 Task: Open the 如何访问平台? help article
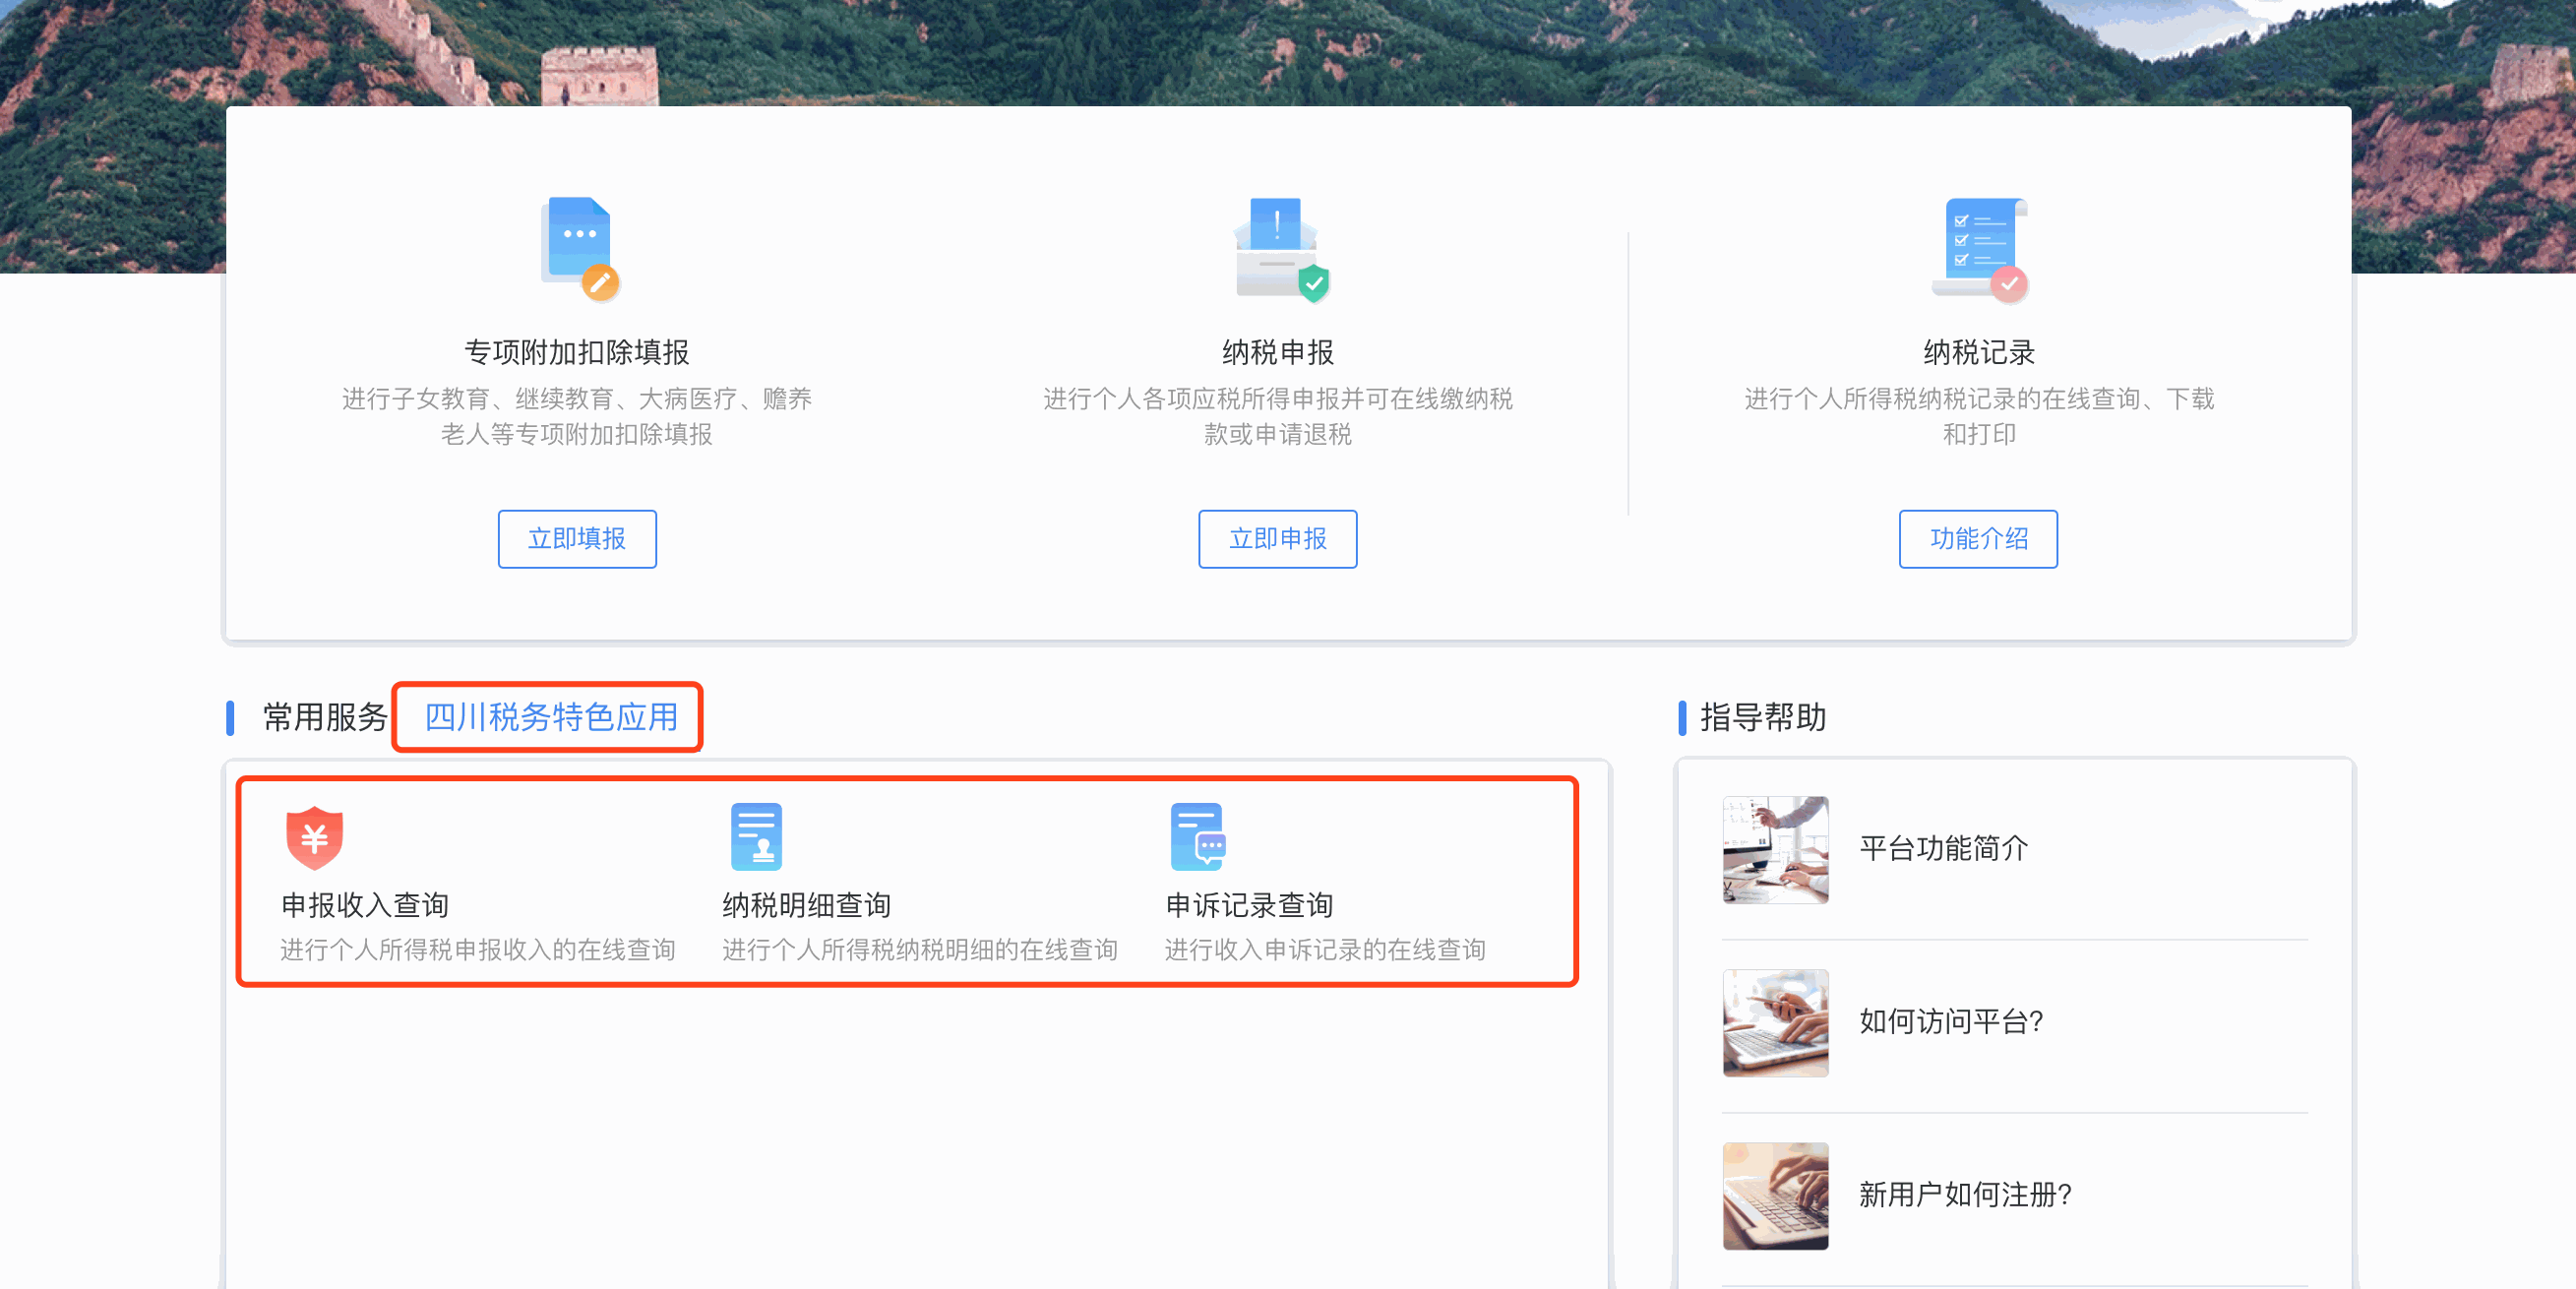pos(1950,1021)
